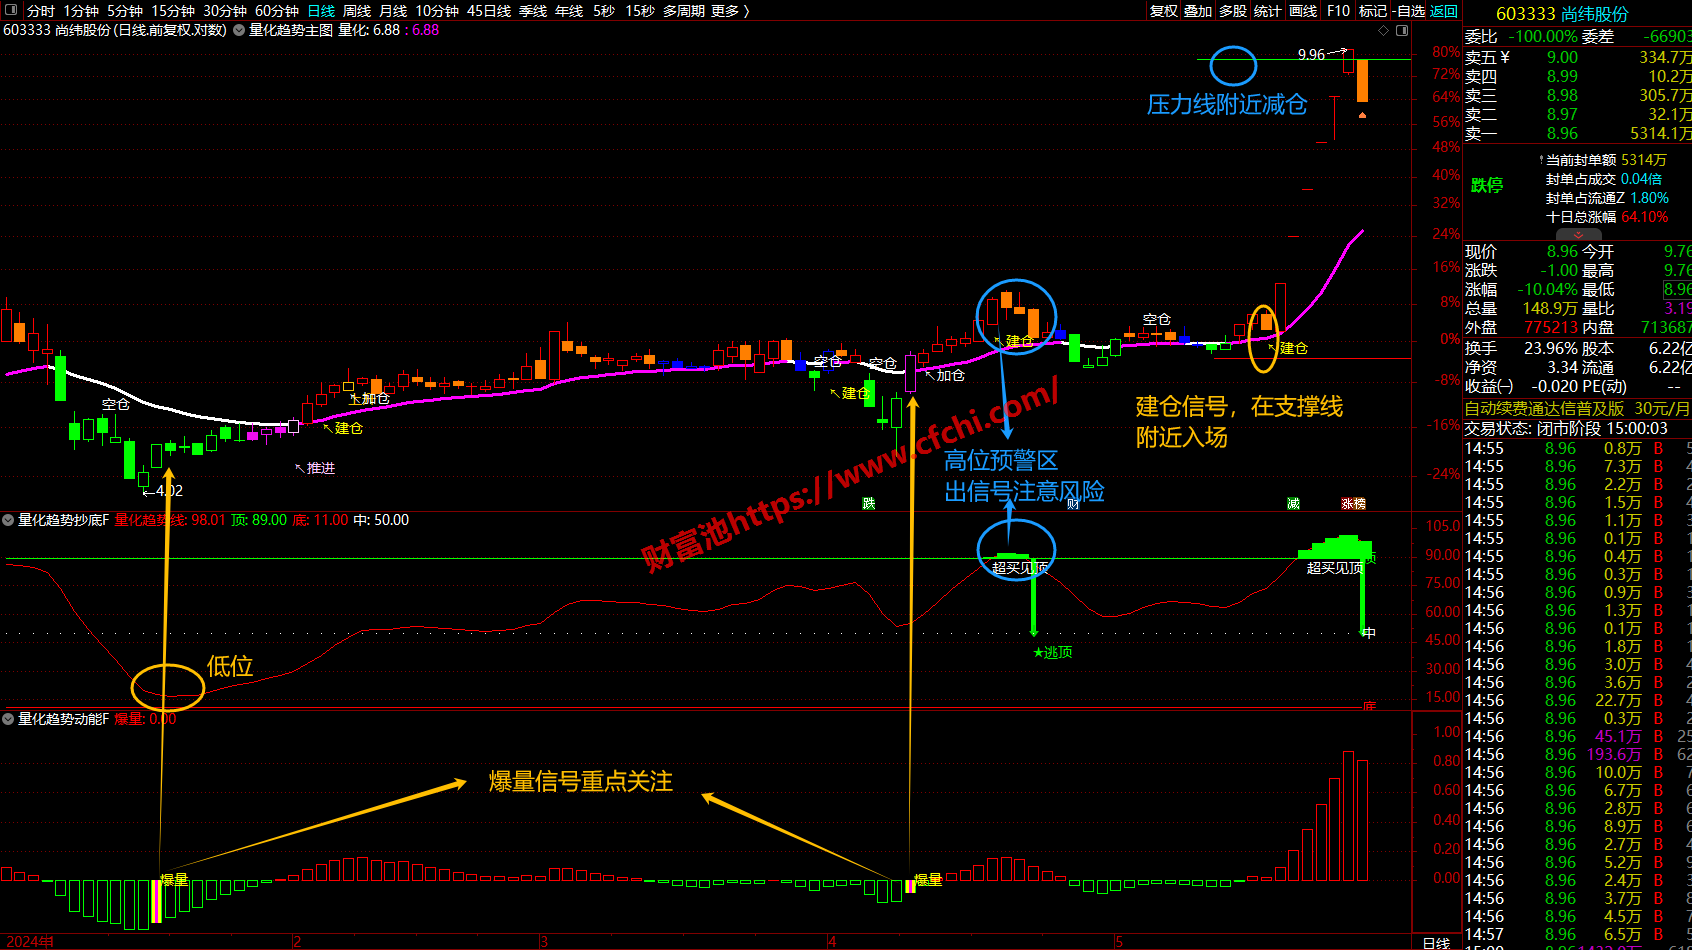Click the 推进 signal label on the chart
Viewport: 1692px width, 950px height.
321,468
